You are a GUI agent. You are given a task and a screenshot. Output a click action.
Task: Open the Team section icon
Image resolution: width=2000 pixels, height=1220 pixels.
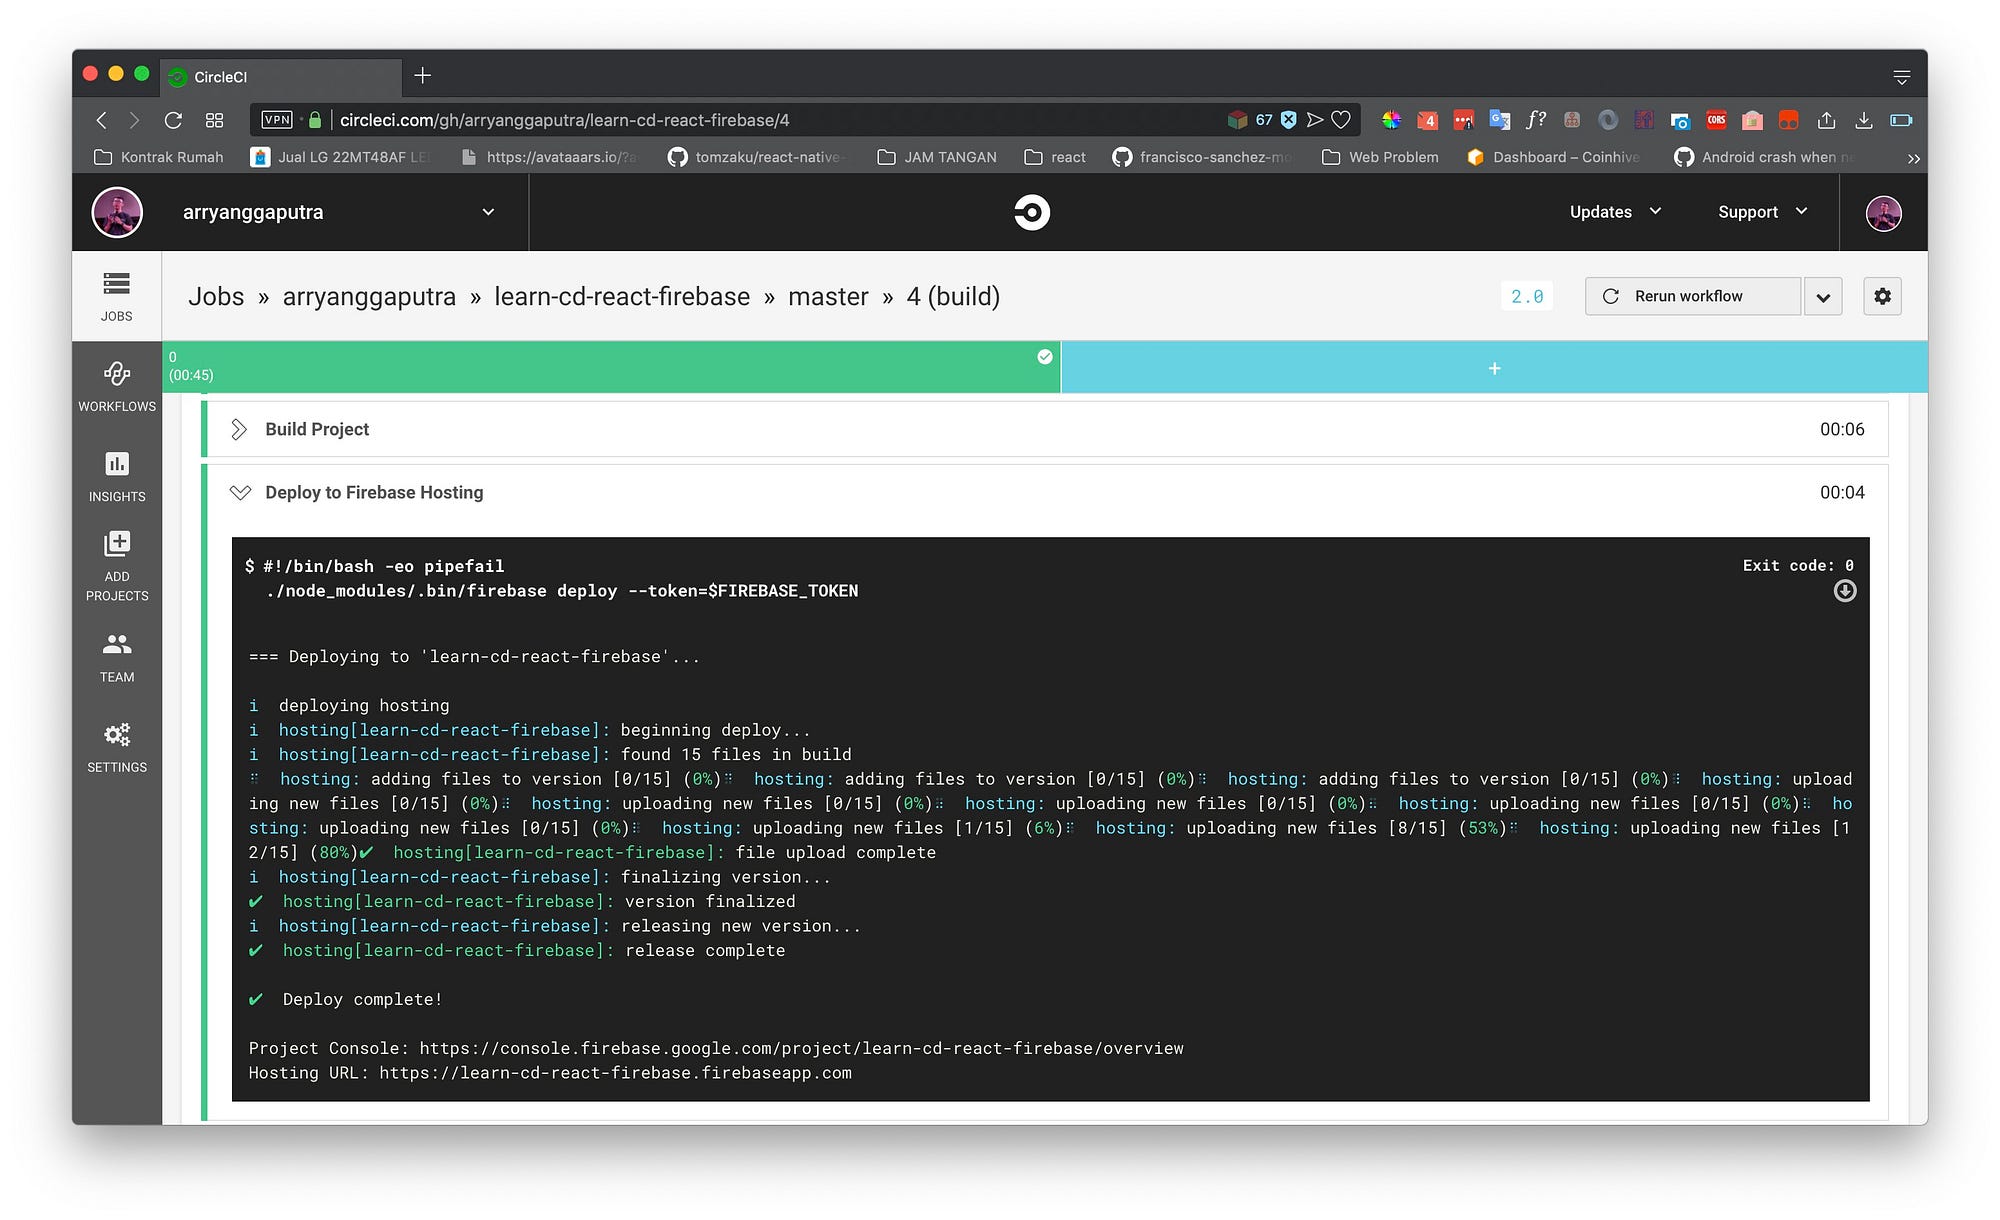116,655
